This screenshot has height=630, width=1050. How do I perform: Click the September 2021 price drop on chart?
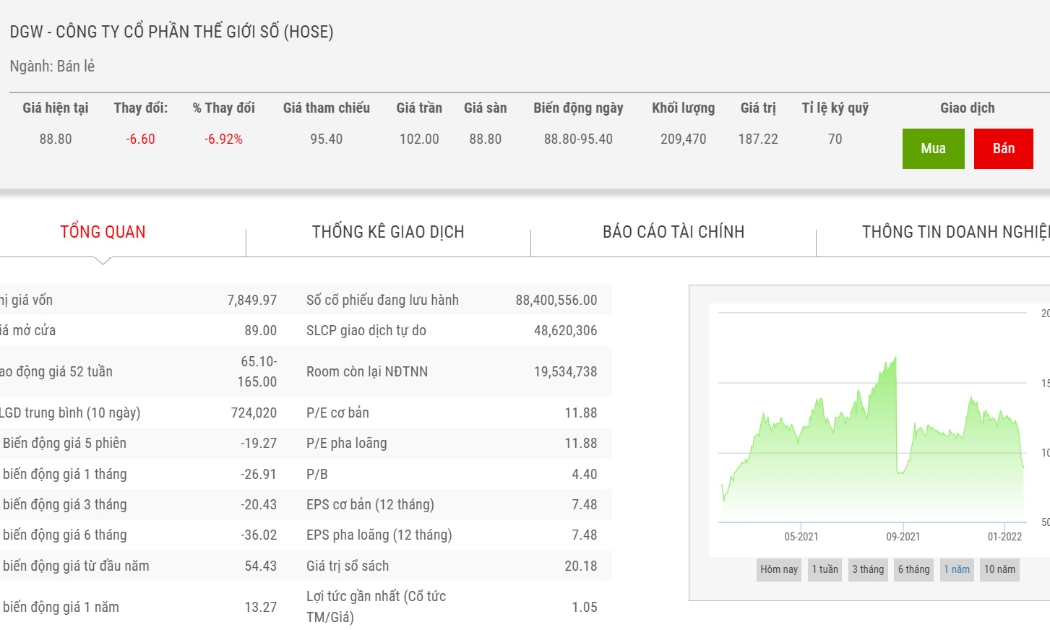897,415
